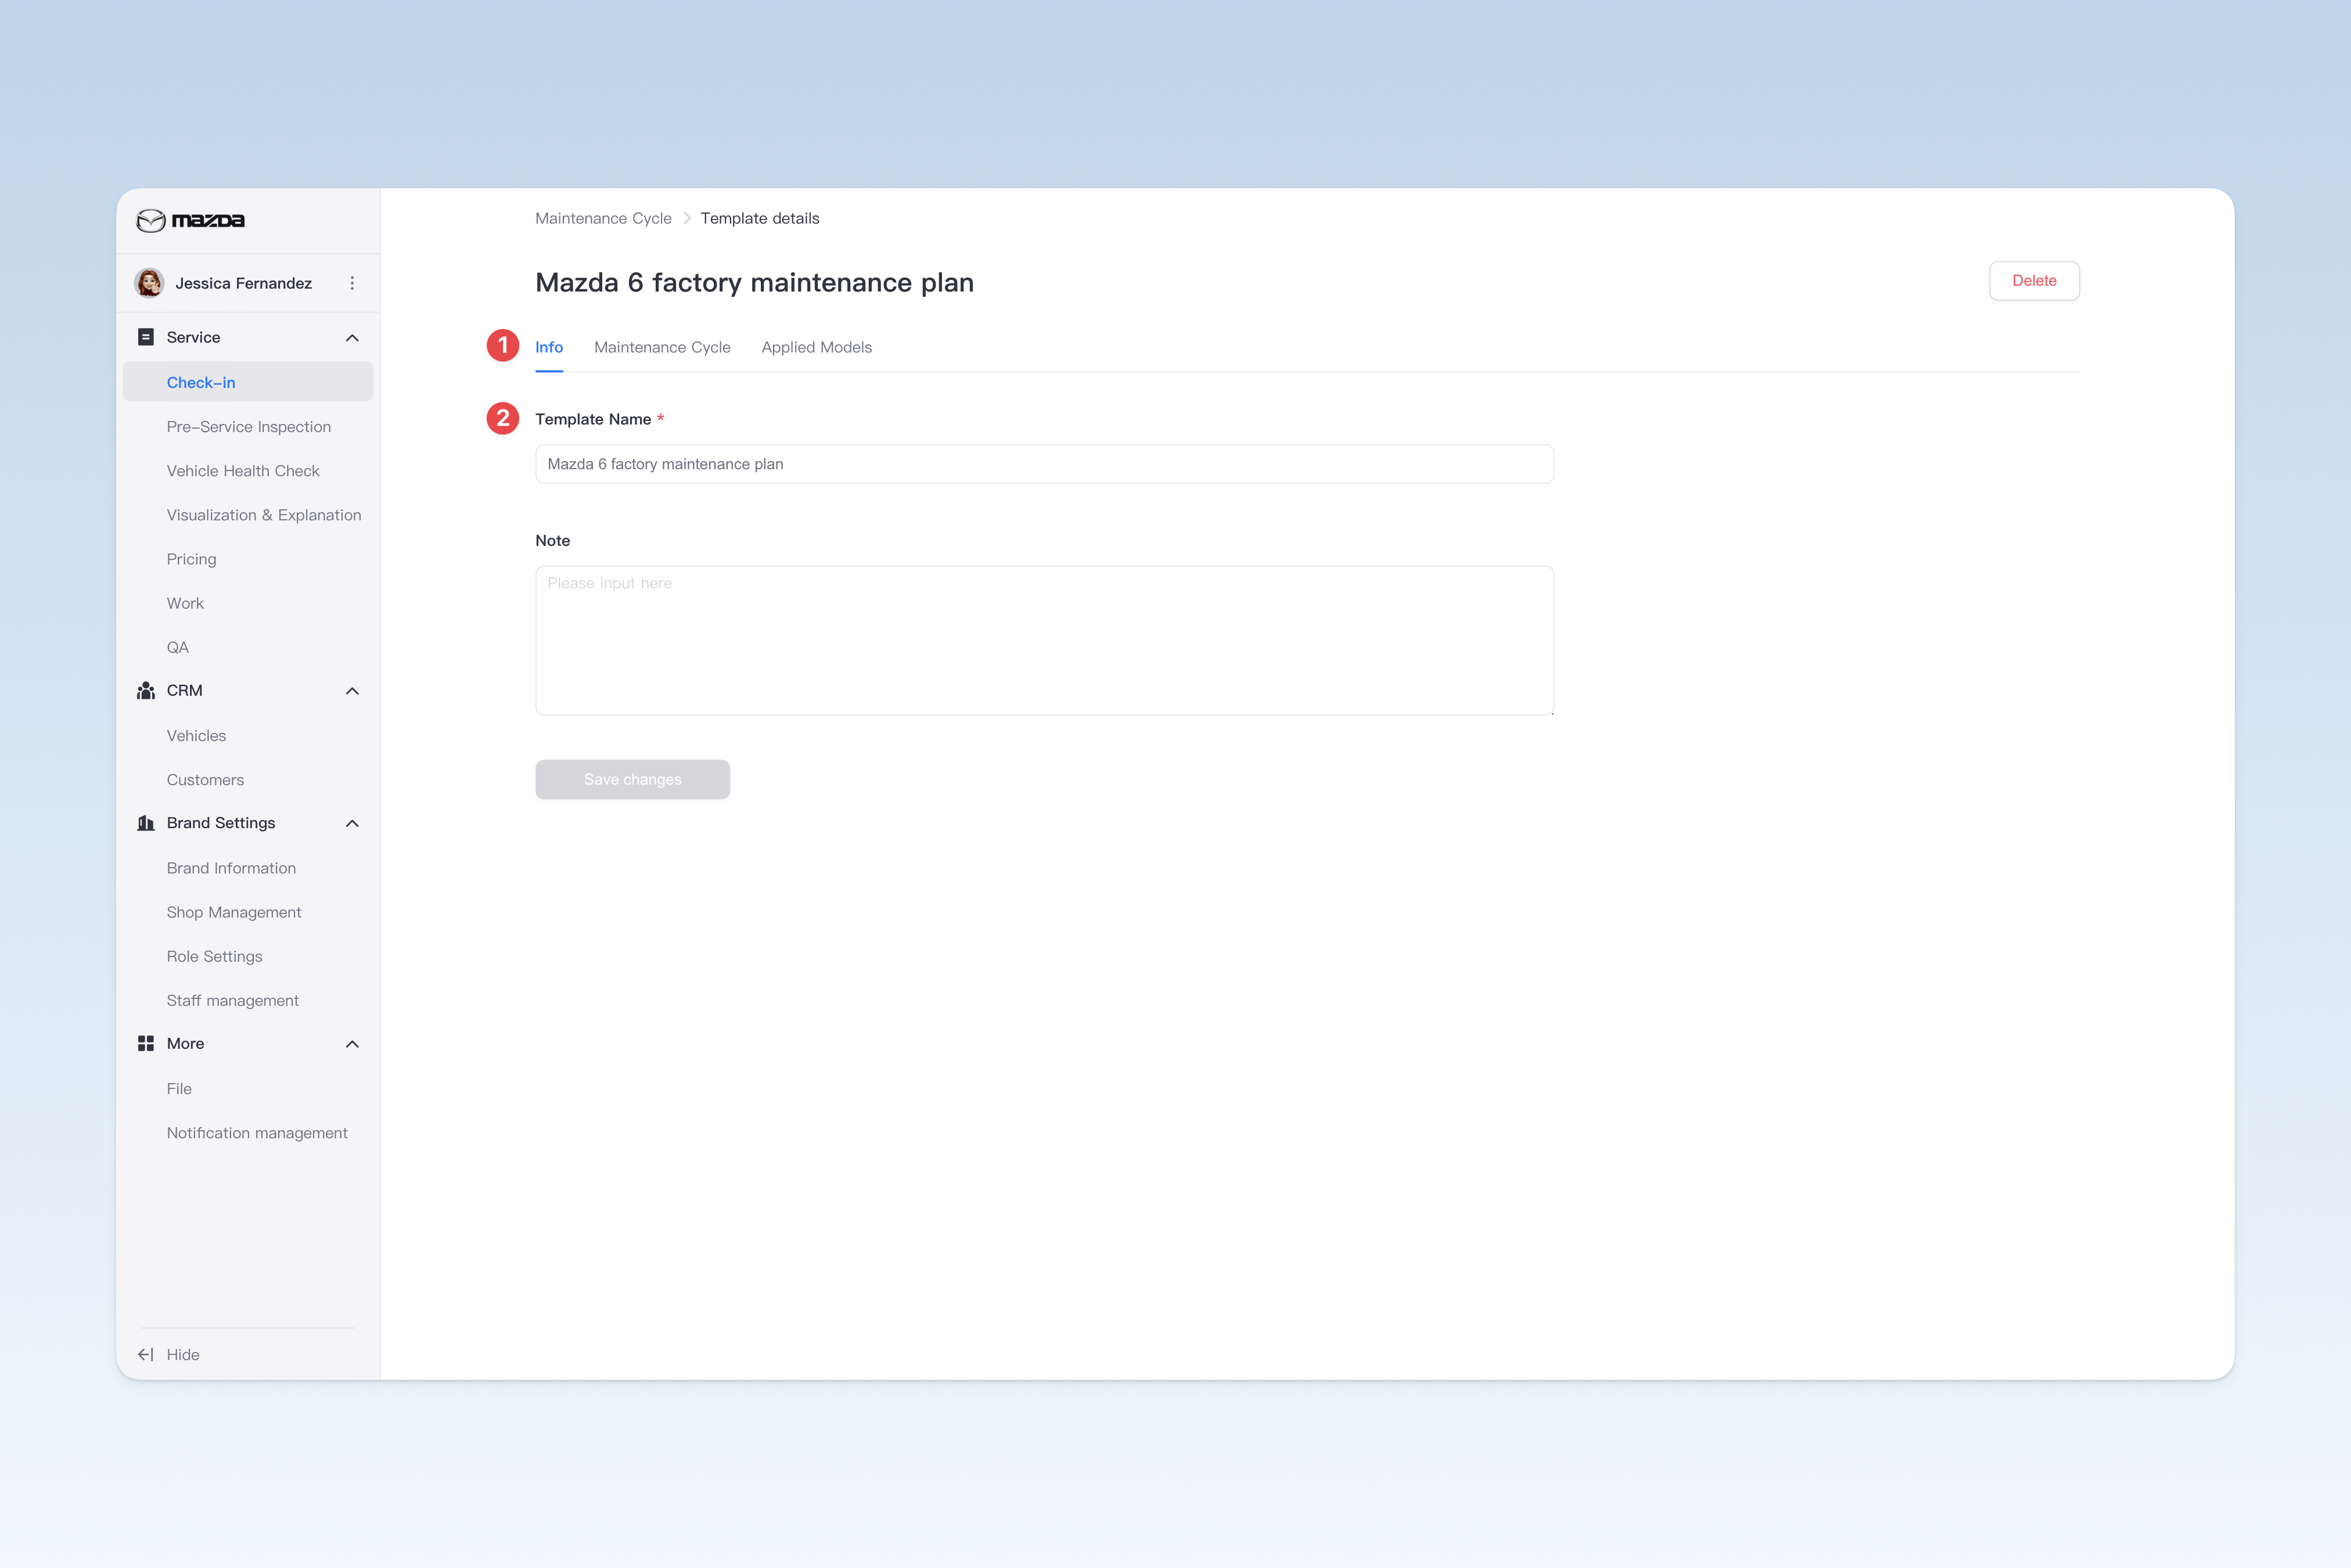Click the Hide sidebar label
The image size is (2351, 1568).
click(183, 1354)
